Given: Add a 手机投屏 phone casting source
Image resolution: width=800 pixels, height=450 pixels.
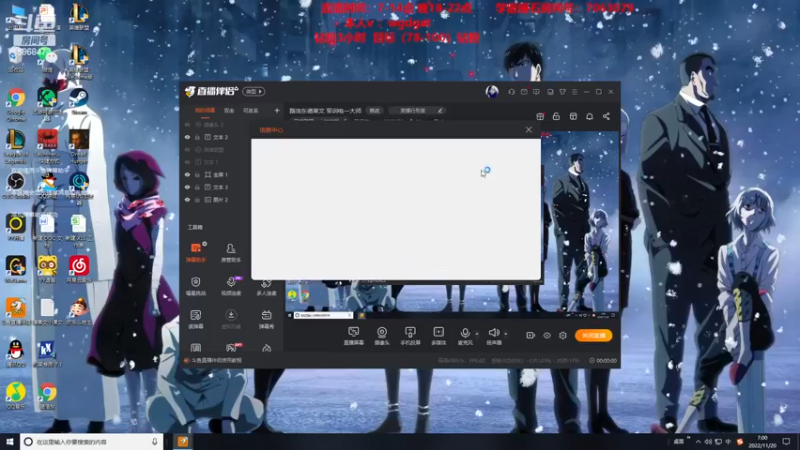Looking at the screenshot, I should pos(410,336).
